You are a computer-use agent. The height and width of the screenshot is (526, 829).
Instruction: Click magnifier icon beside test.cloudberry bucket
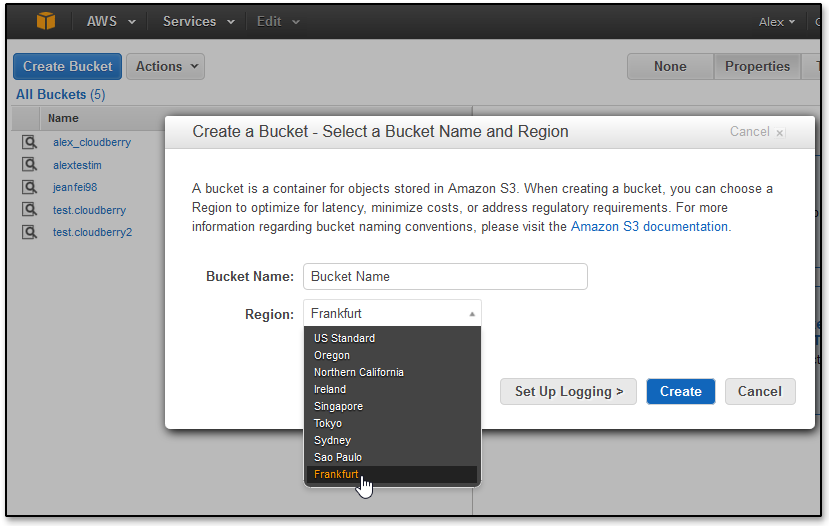pos(30,210)
